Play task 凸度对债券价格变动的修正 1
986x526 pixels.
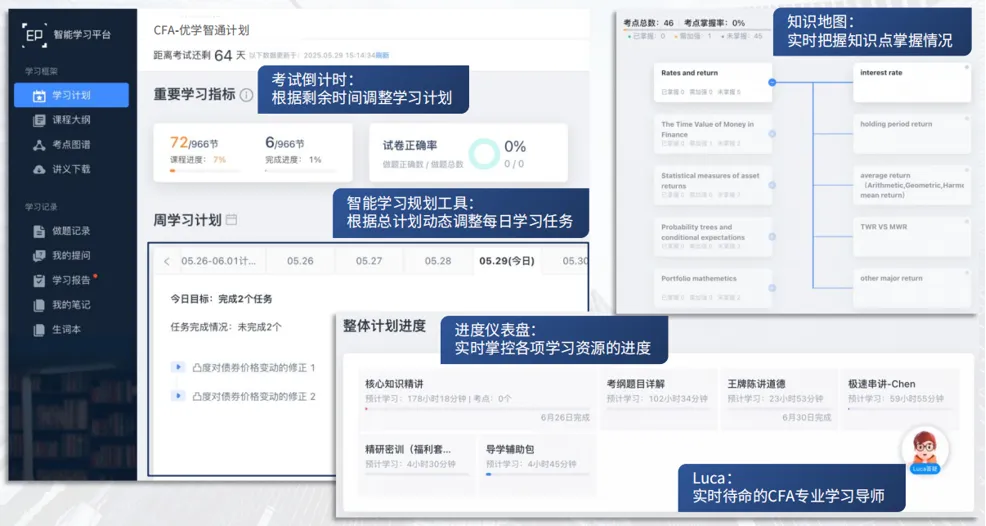pyautogui.click(x=178, y=368)
